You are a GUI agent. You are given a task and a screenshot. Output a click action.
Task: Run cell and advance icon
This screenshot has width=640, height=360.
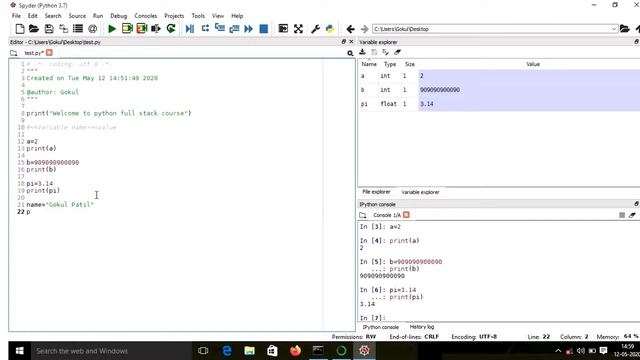pyautogui.click(x=142, y=29)
